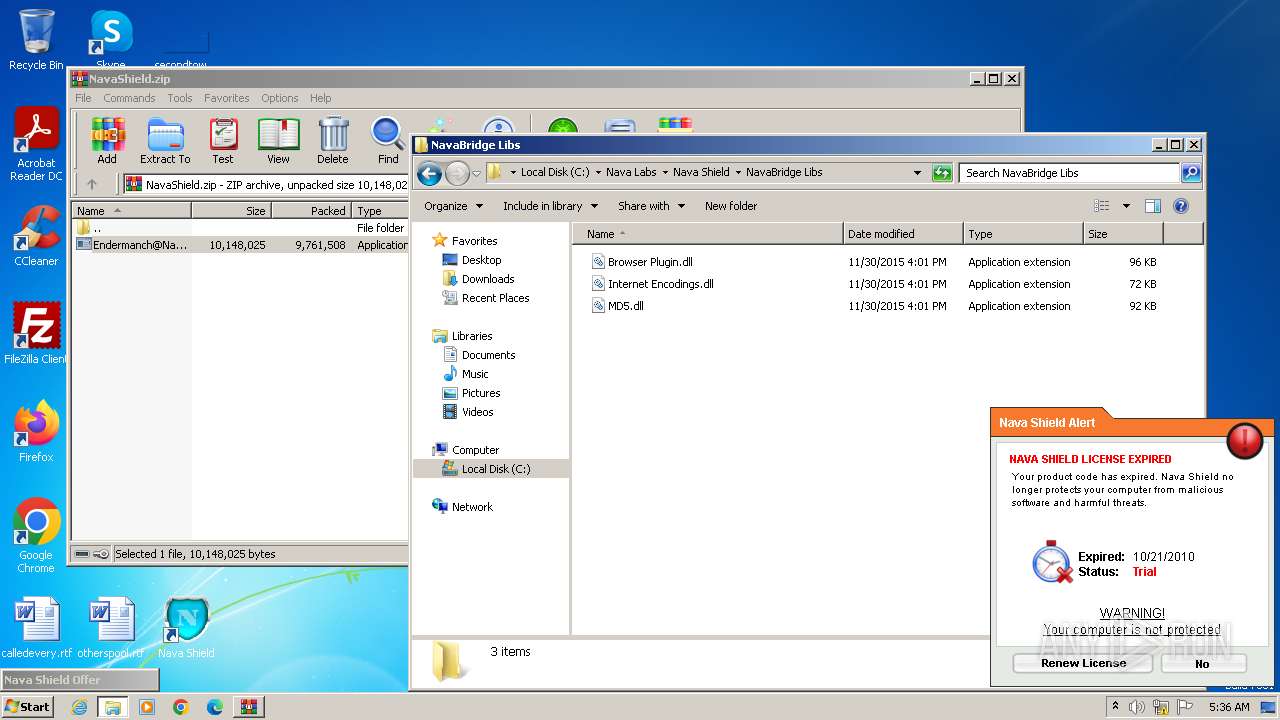This screenshot has height=720, width=1280.
Task: Open the Skype desktop shortcut
Action: point(110,40)
